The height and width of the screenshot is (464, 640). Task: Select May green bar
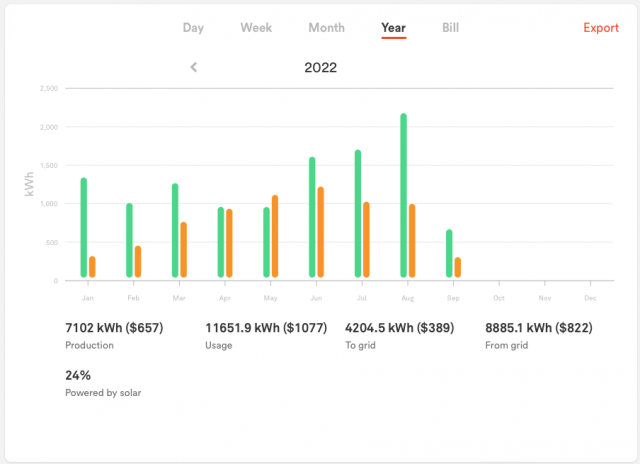click(267, 242)
